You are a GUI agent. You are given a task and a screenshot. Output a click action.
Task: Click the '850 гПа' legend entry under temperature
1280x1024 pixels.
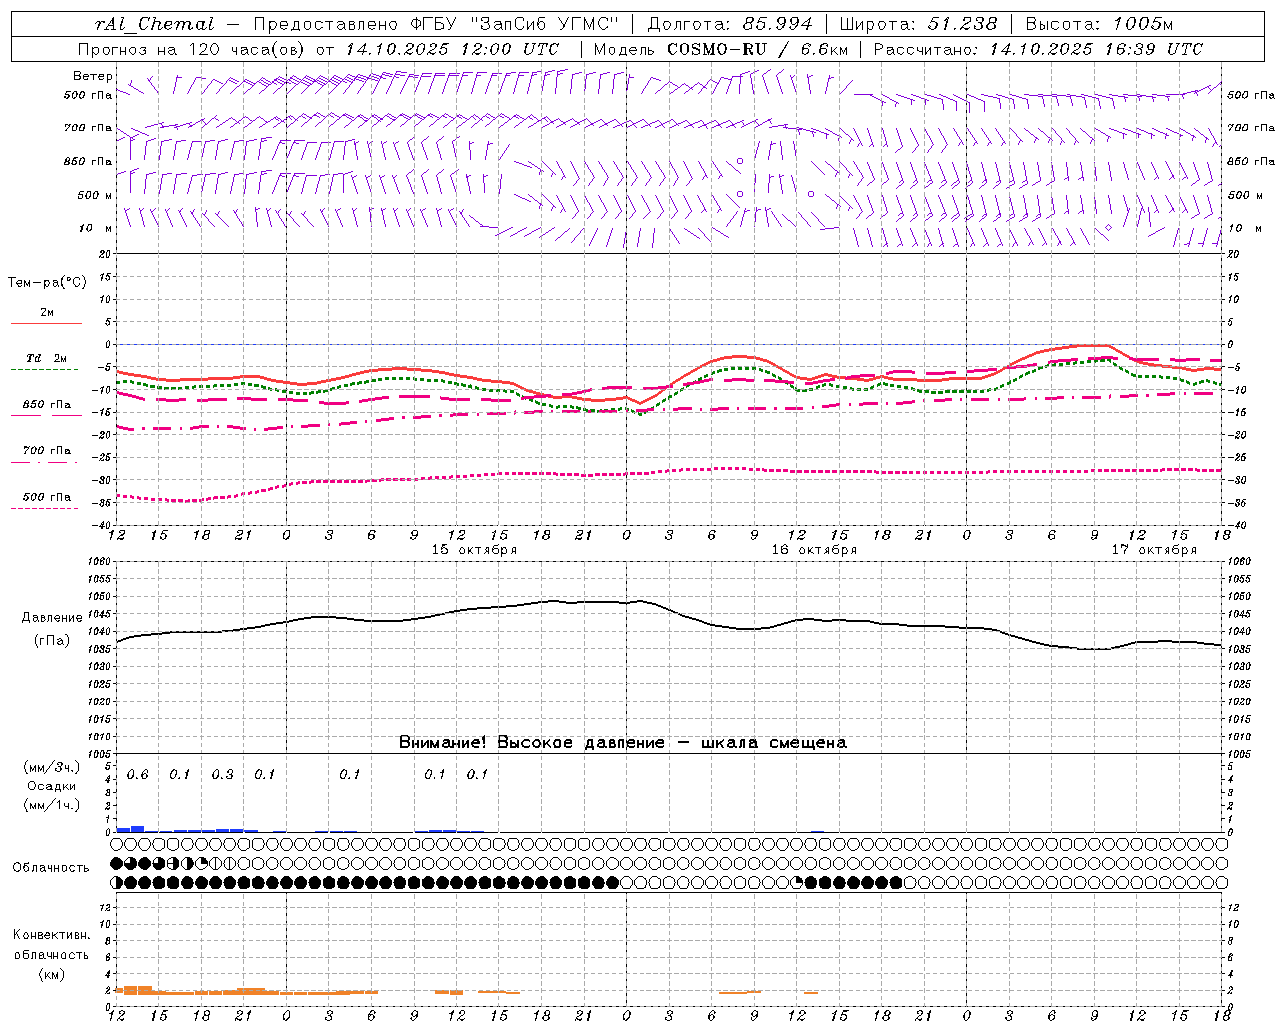tap(47, 405)
